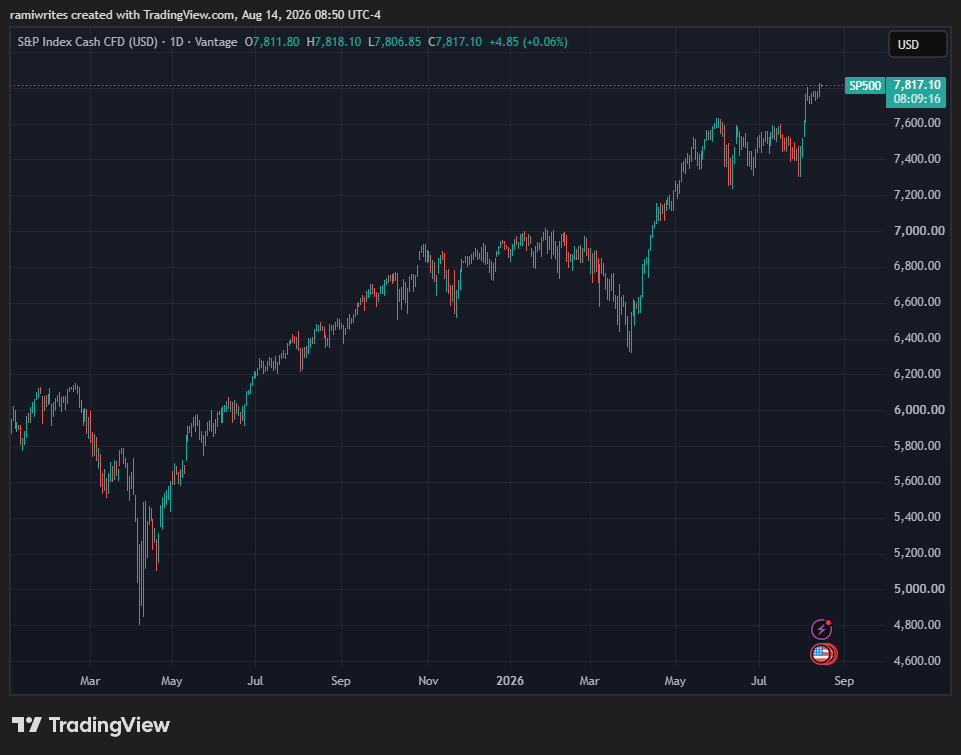The image size is (961, 755).
Task: Click the 6,000.00 price axis label
Action: [917, 409]
